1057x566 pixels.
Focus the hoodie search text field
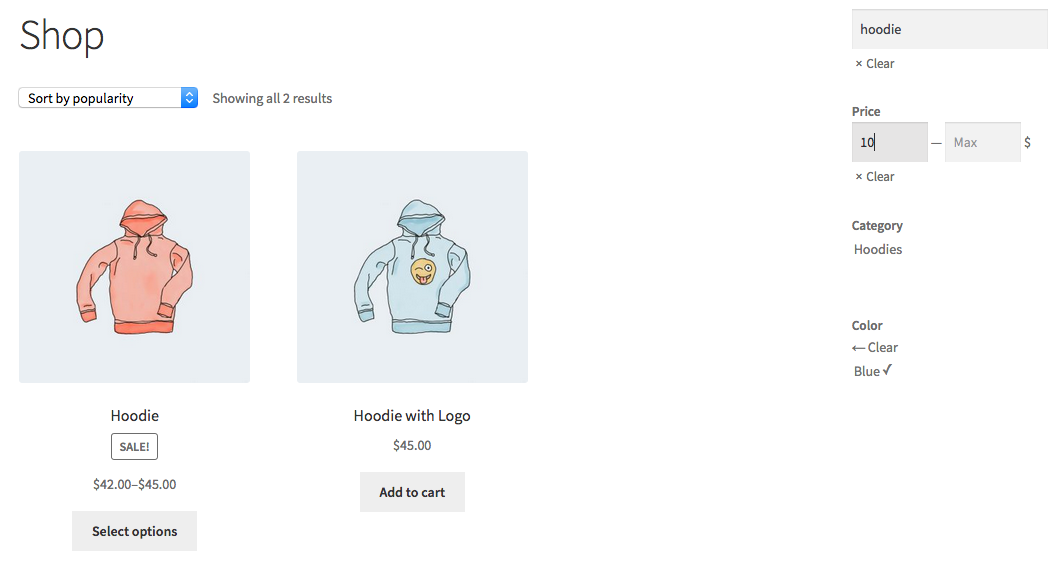pos(949,29)
